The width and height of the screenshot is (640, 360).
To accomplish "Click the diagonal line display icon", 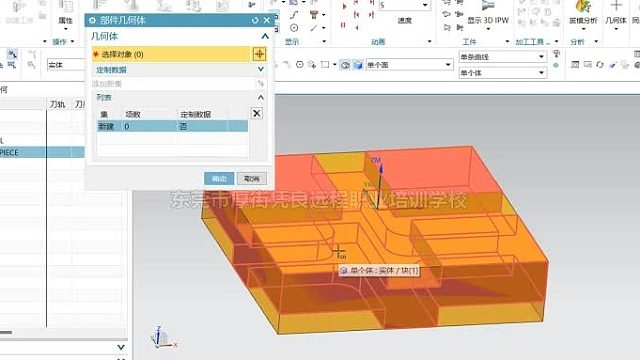I will tap(313, 28).
